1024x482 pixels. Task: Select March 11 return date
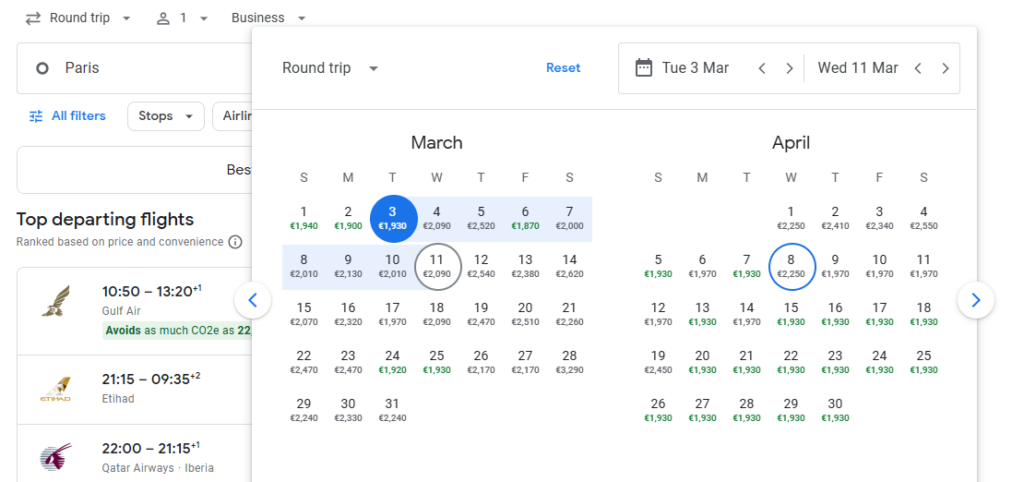pos(437,266)
